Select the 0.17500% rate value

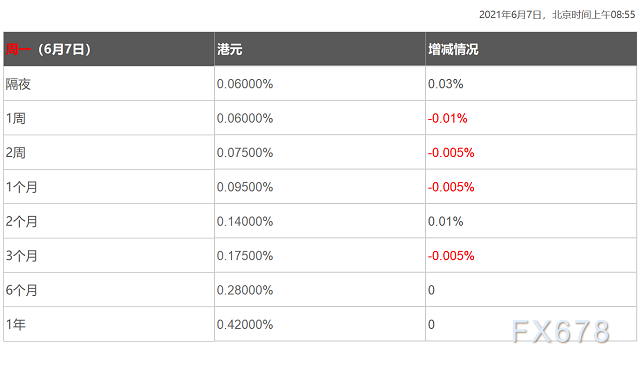[245, 256]
